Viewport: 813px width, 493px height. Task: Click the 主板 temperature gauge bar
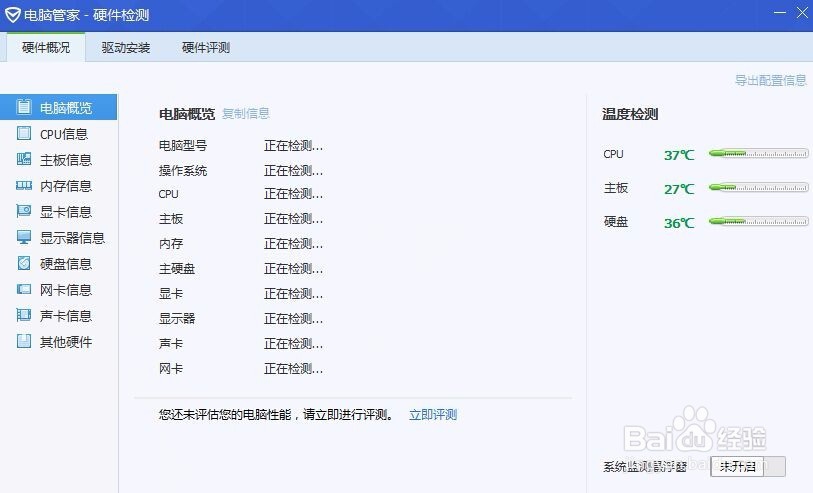point(758,187)
